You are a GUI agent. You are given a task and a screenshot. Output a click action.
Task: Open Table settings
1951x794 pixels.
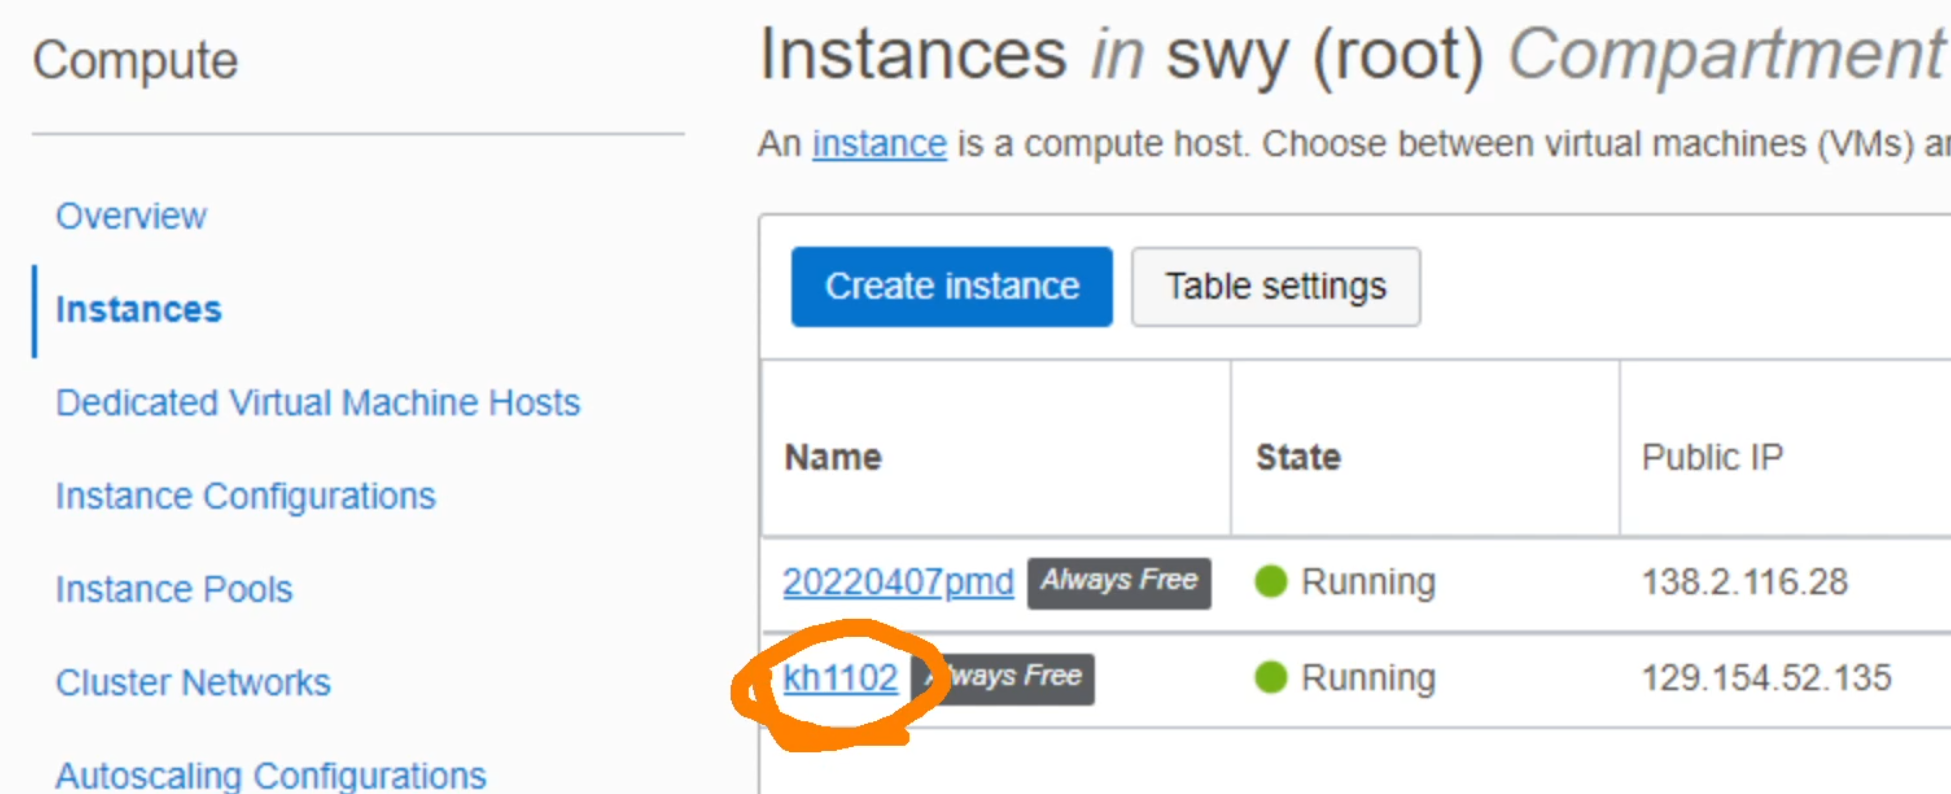point(1276,287)
